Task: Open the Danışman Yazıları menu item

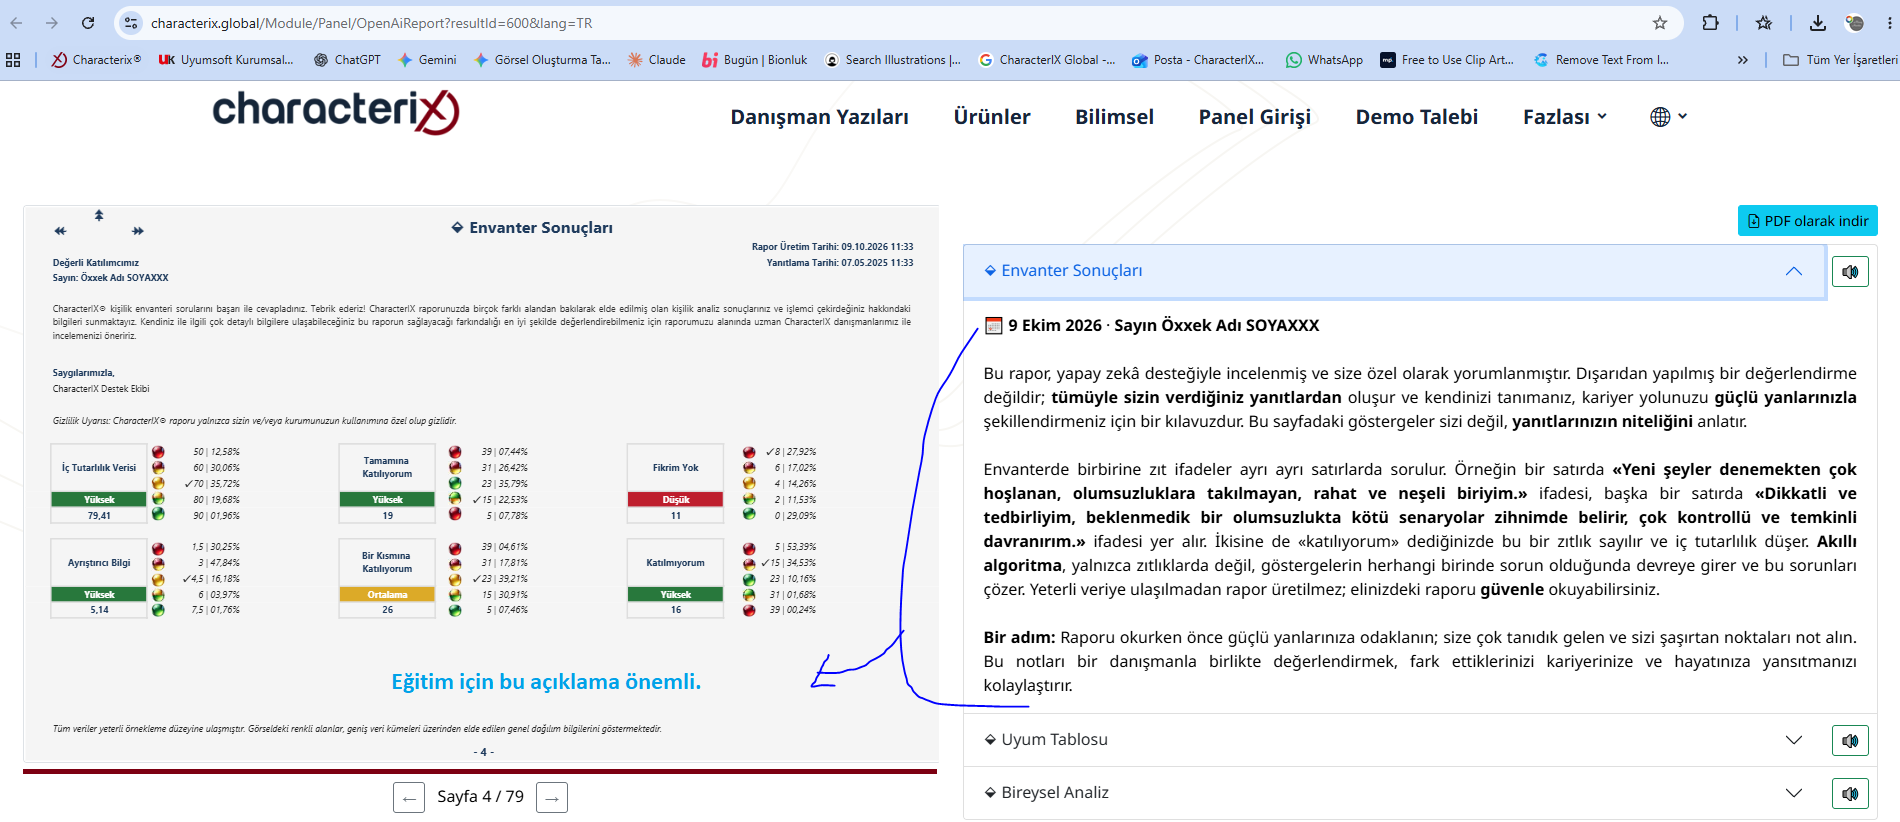Action: 819,117
